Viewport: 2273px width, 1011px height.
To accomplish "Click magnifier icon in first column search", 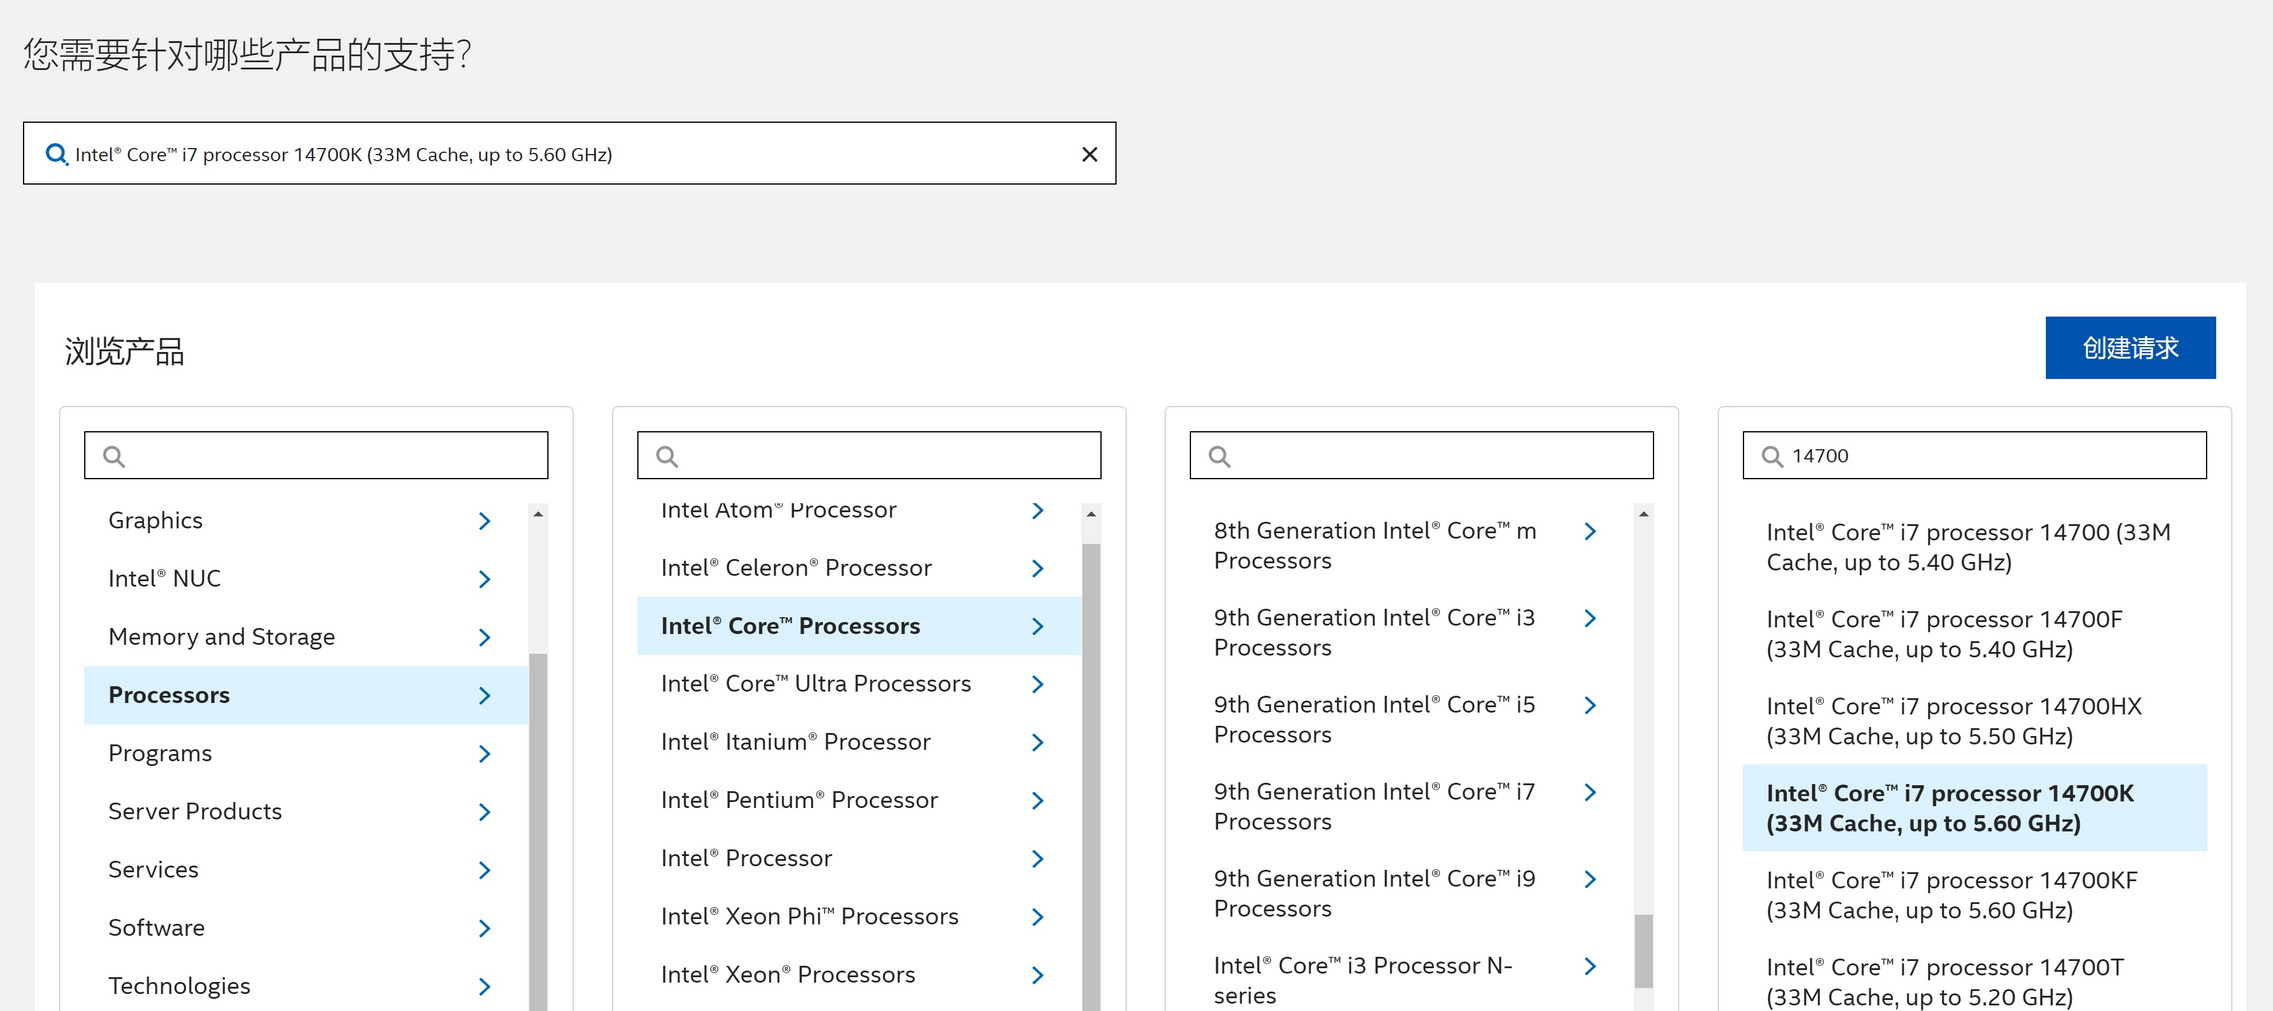I will click(114, 457).
